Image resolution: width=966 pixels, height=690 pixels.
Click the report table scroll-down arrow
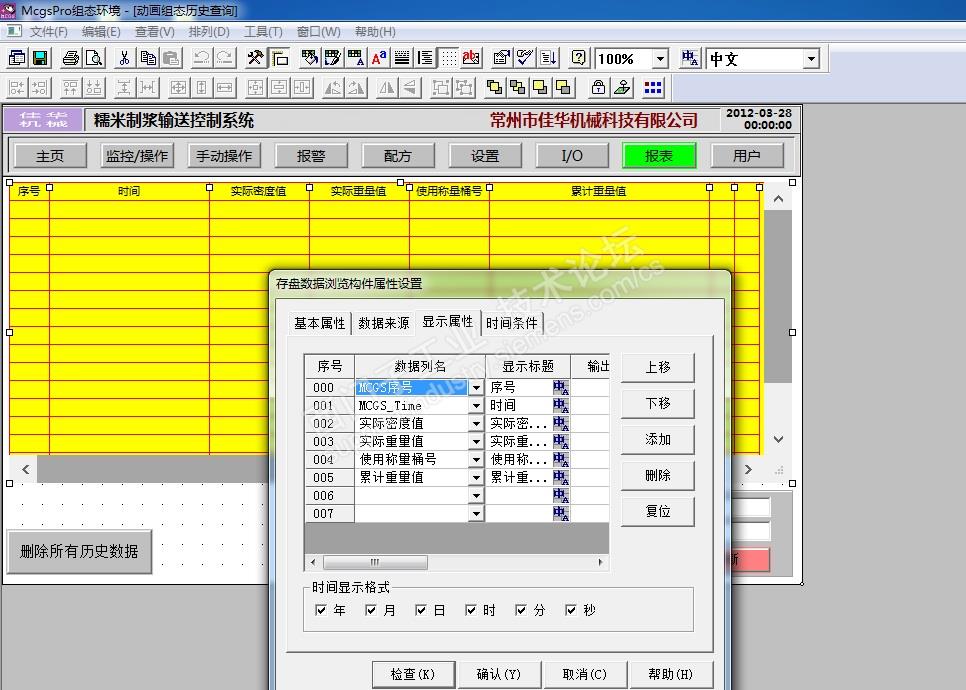pos(778,439)
